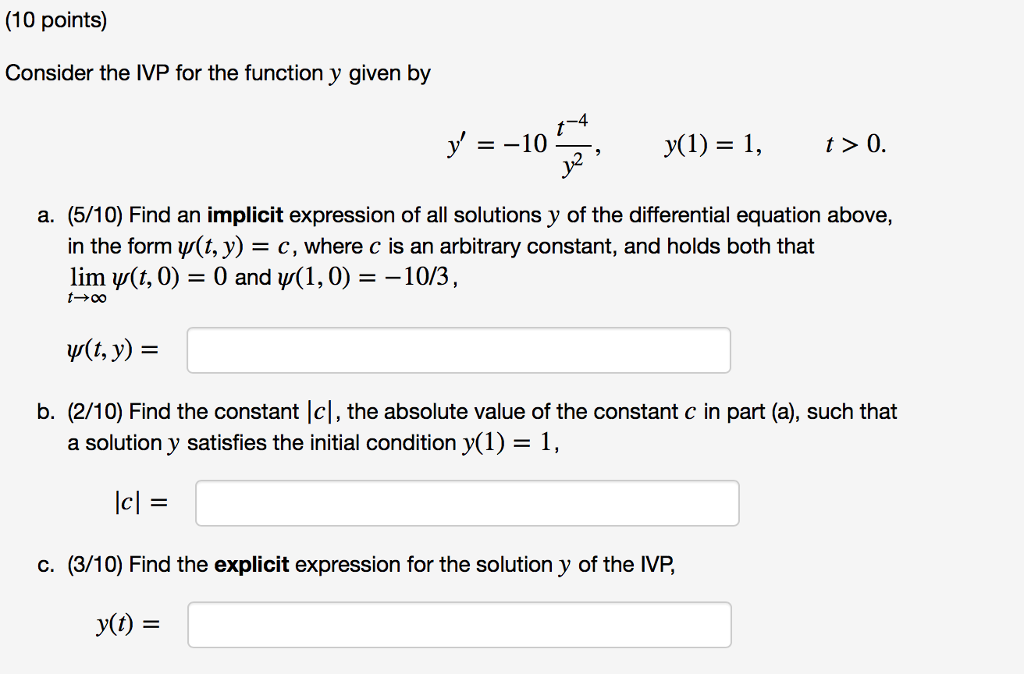Screen dimensions: 1024x674
Task: Click the y(t) answer input field
Action: tap(458, 623)
